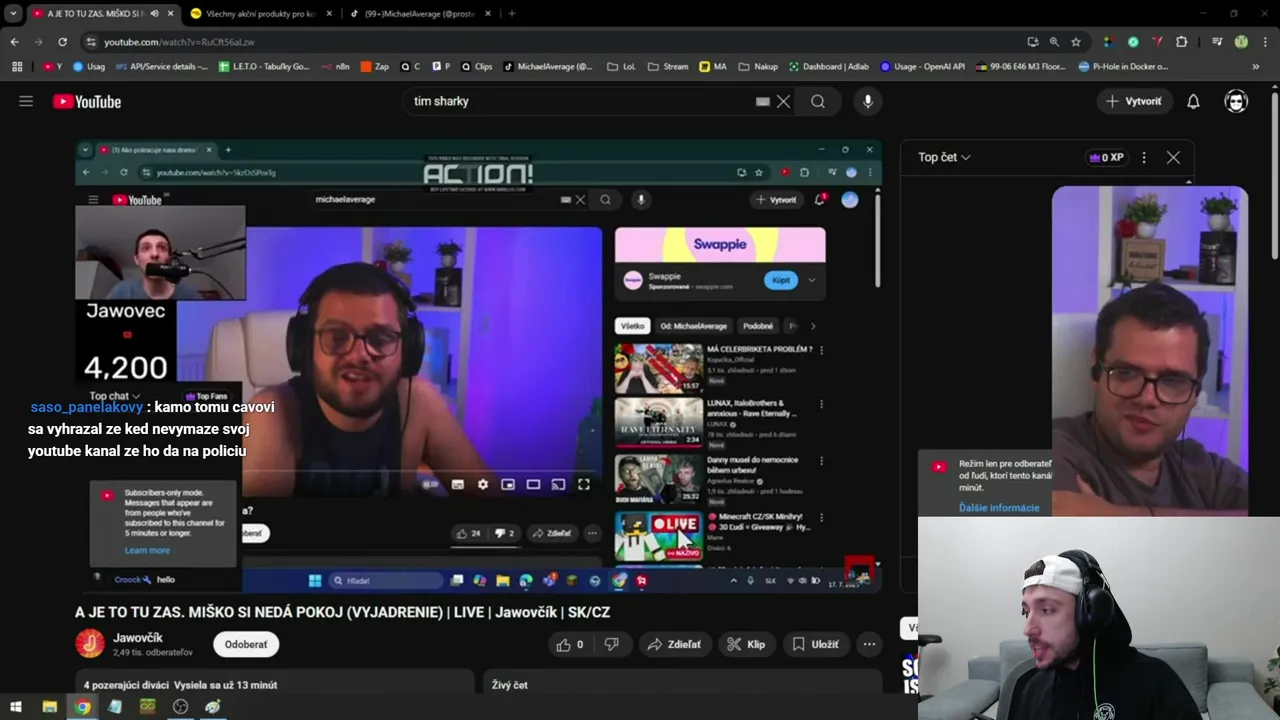Open the Windows Start menu
Viewport: 1280px width, 720px height.
[x=15, y=707]
